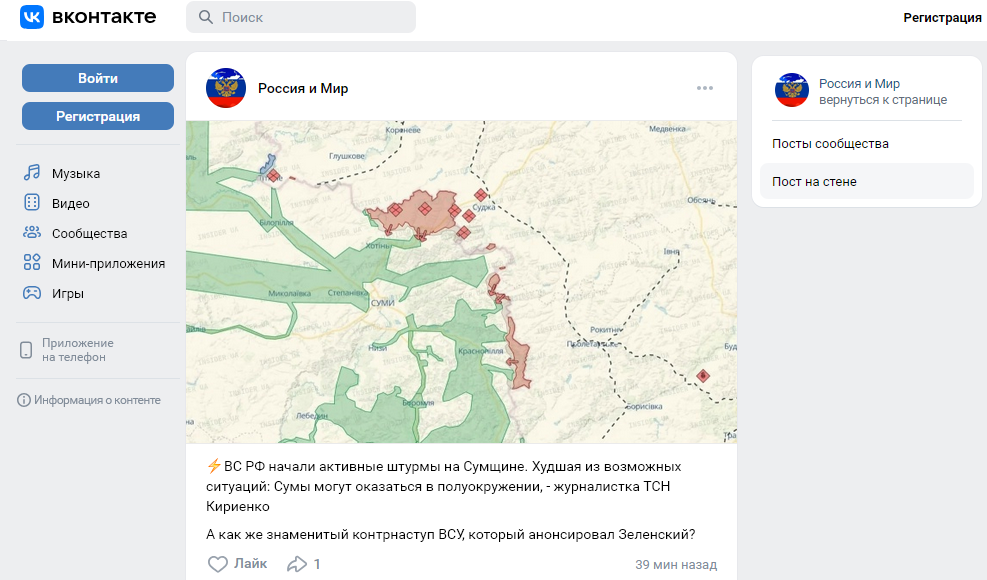Click the VK logo icon
Image resolution: width=987 pixels, height=580 pixels.
32,17
